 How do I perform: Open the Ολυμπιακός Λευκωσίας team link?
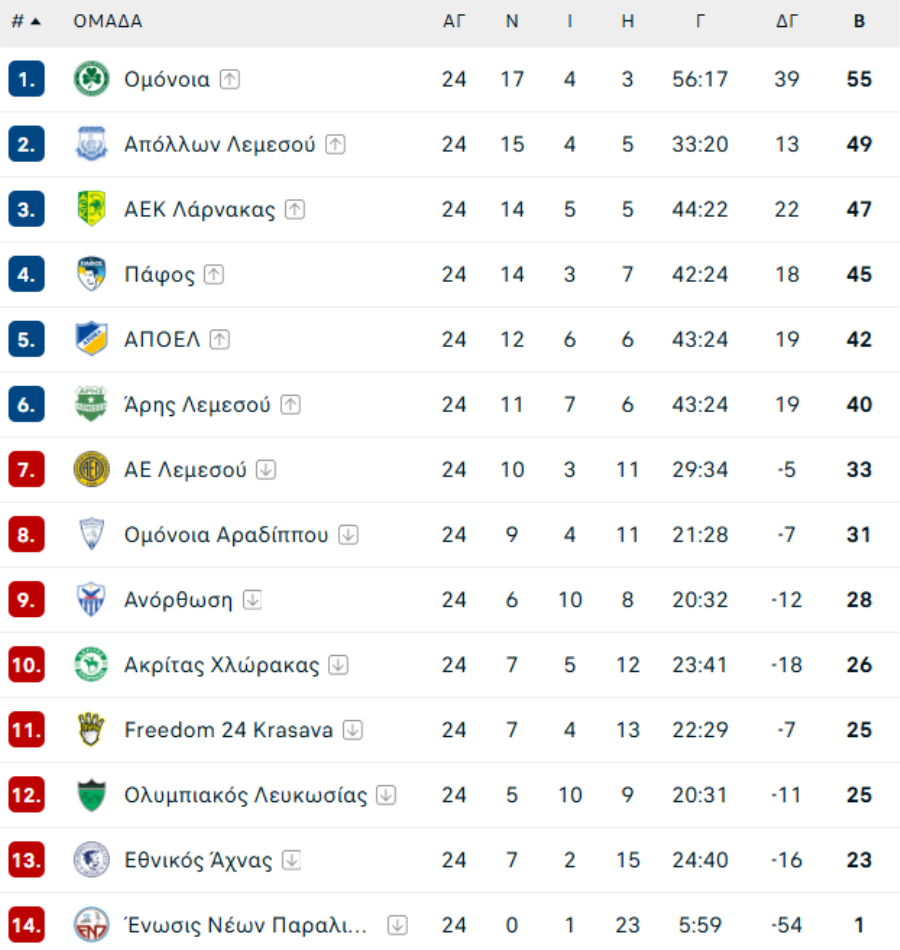click(245, 795)
